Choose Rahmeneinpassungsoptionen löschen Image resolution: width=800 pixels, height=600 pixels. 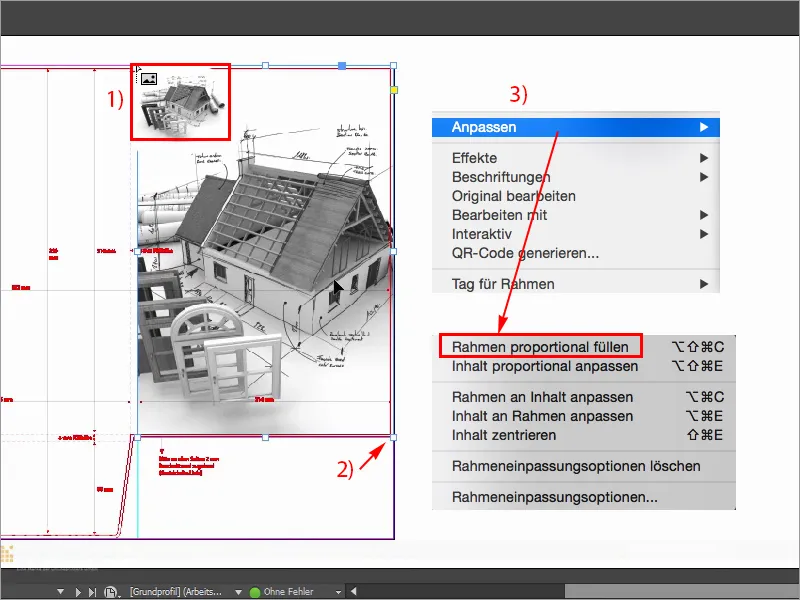tap(584, 466)
